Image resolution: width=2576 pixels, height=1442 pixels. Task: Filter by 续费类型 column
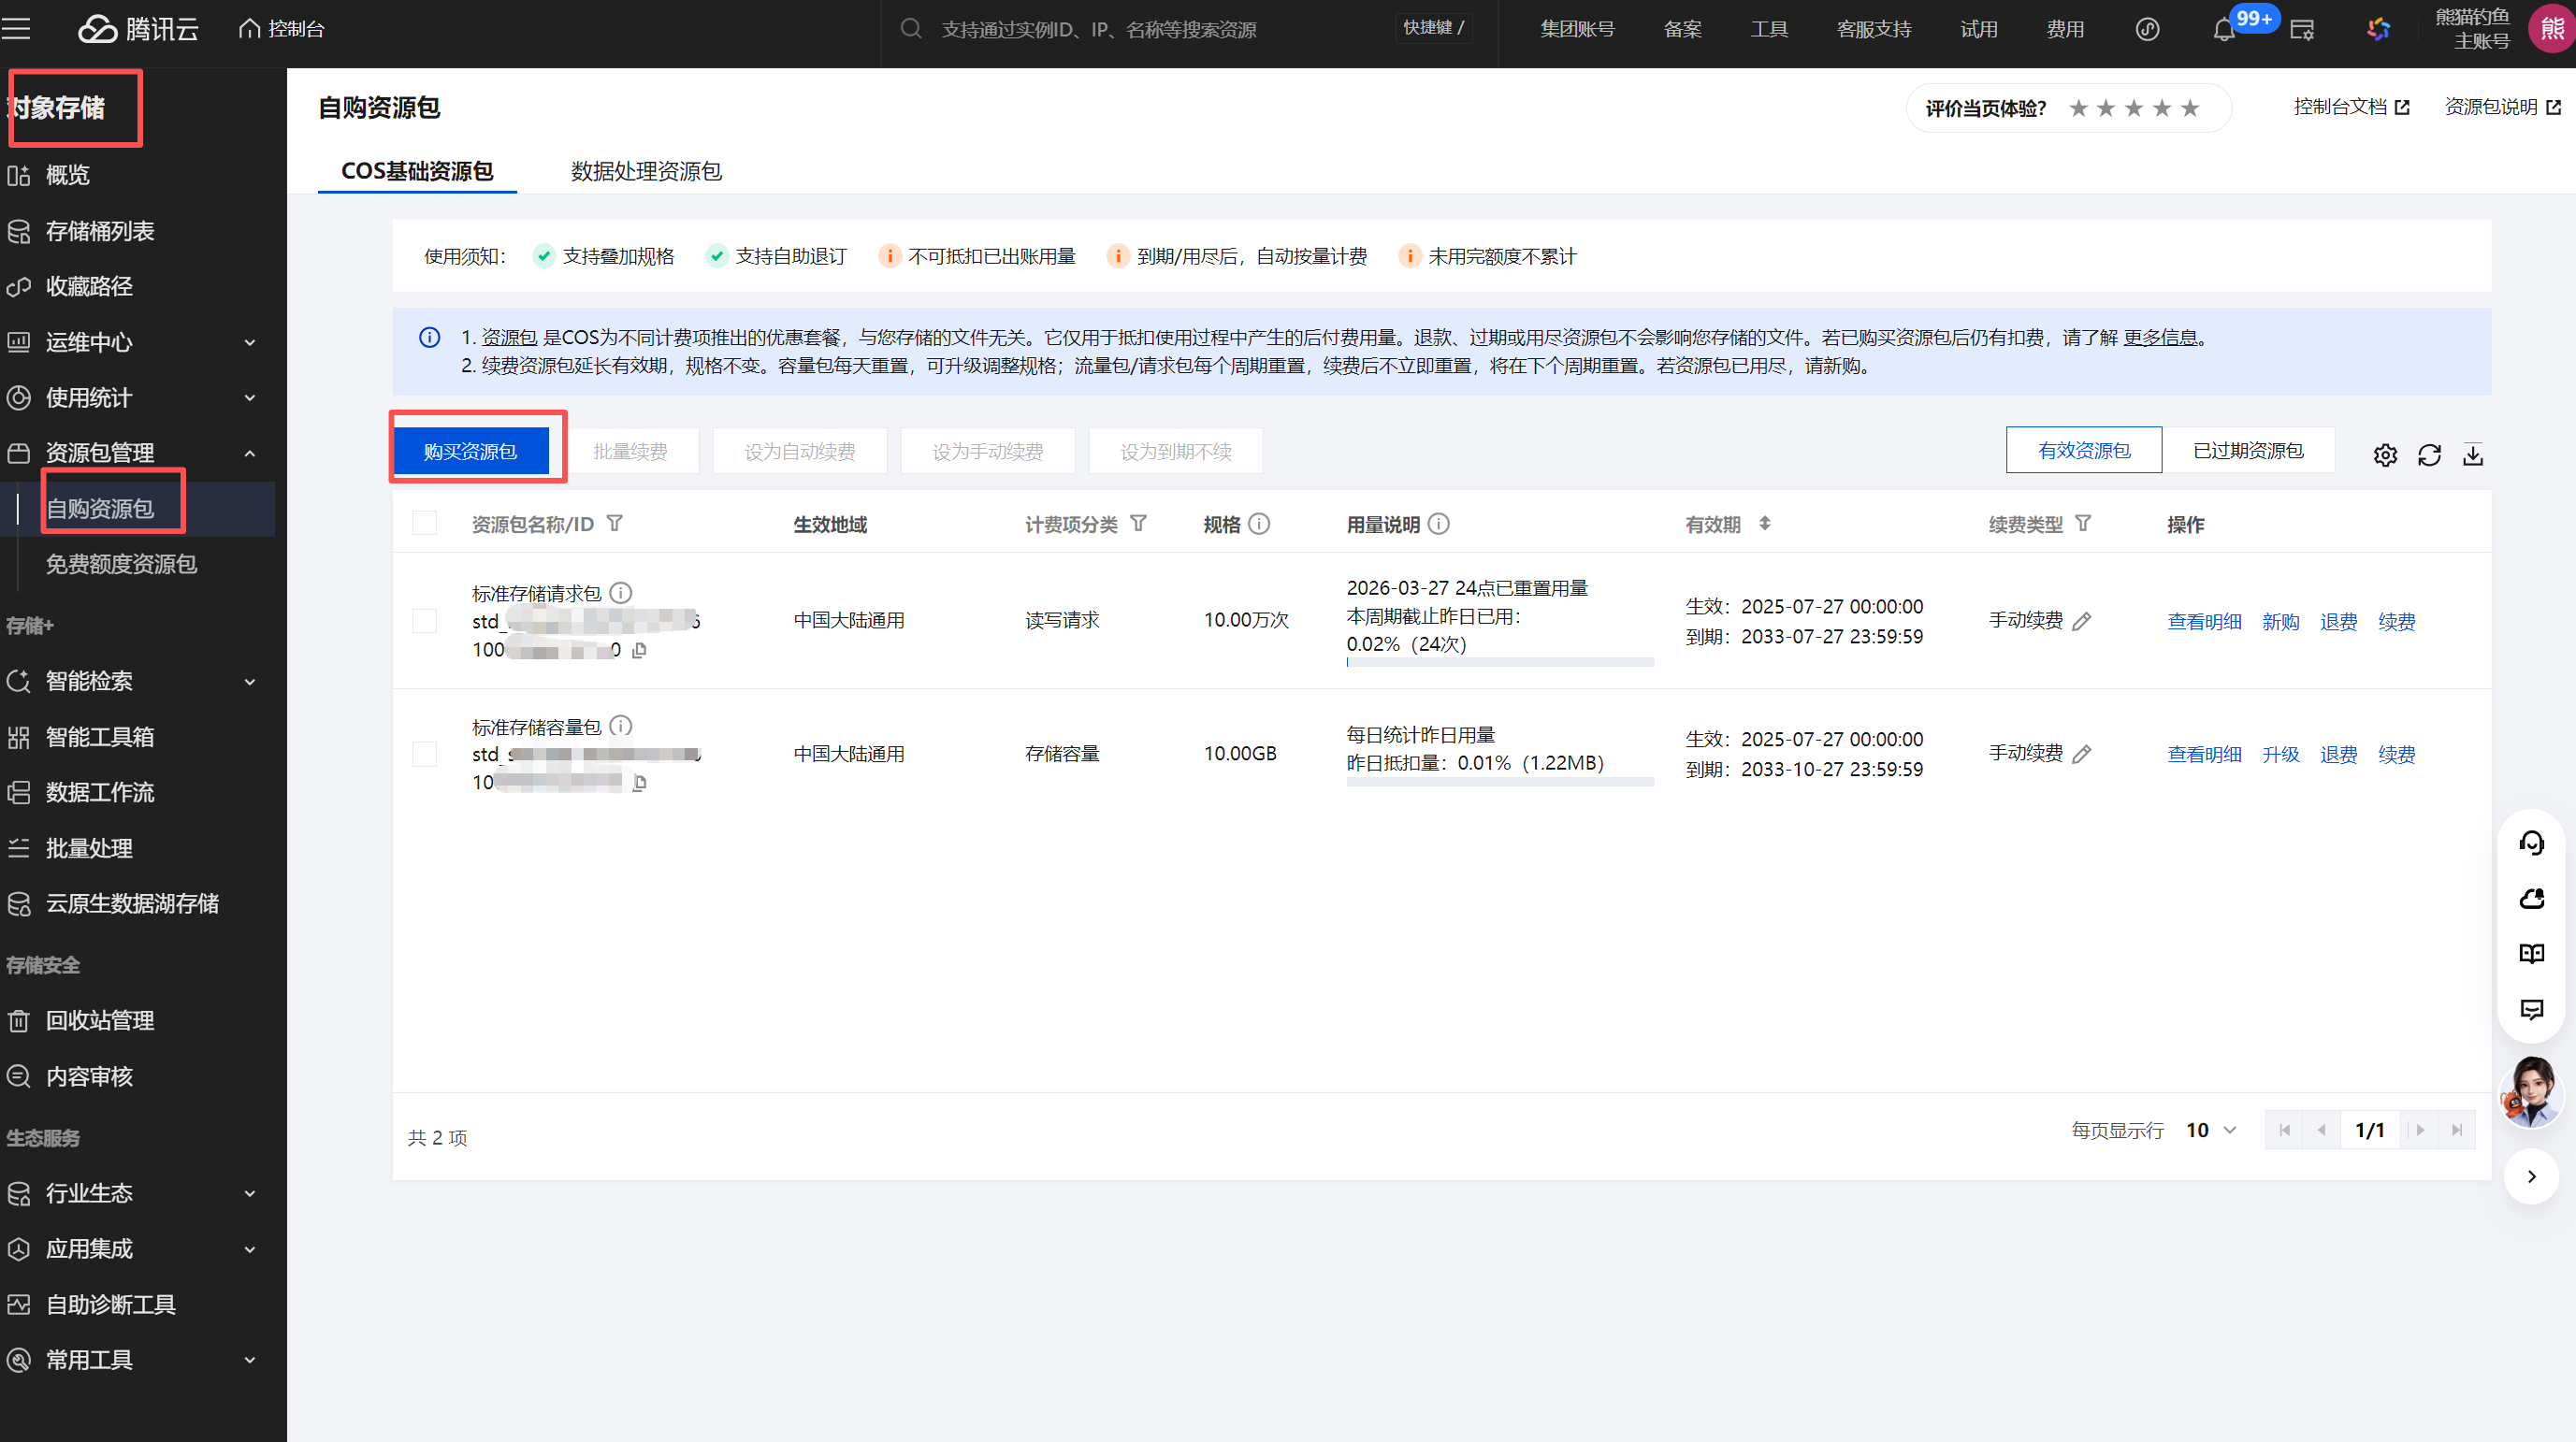(x=2083, y=523)
